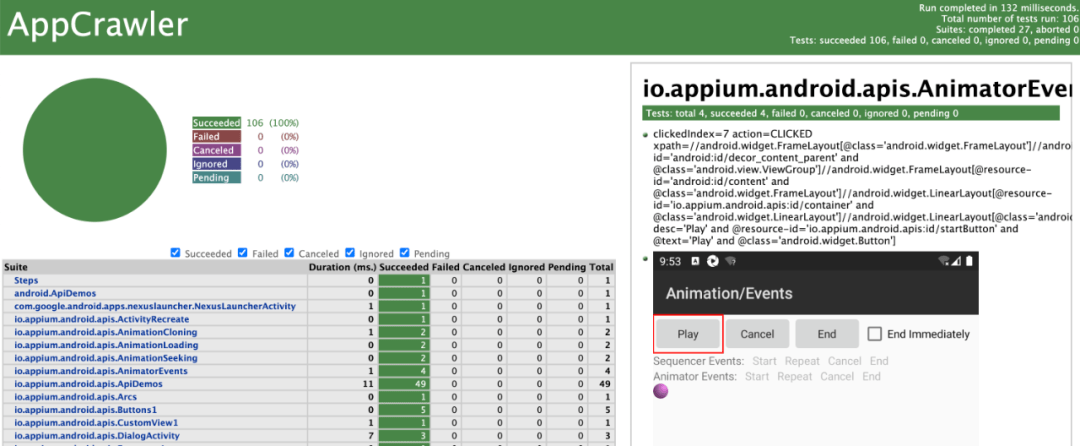Click the Cancel button in screenshot
Screen dimensions: 1080x446
(757, 334)
